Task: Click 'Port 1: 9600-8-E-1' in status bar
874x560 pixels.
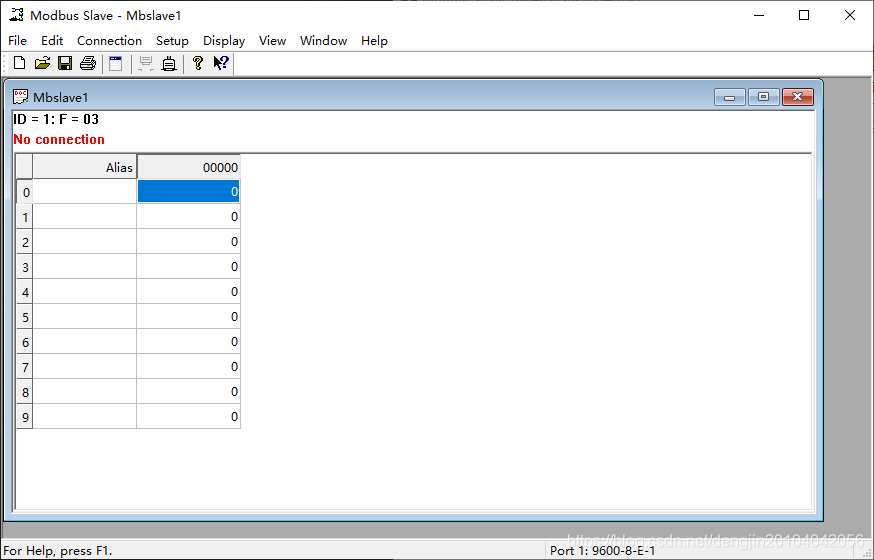Action: pyautogui.click(x=603, y=551)
